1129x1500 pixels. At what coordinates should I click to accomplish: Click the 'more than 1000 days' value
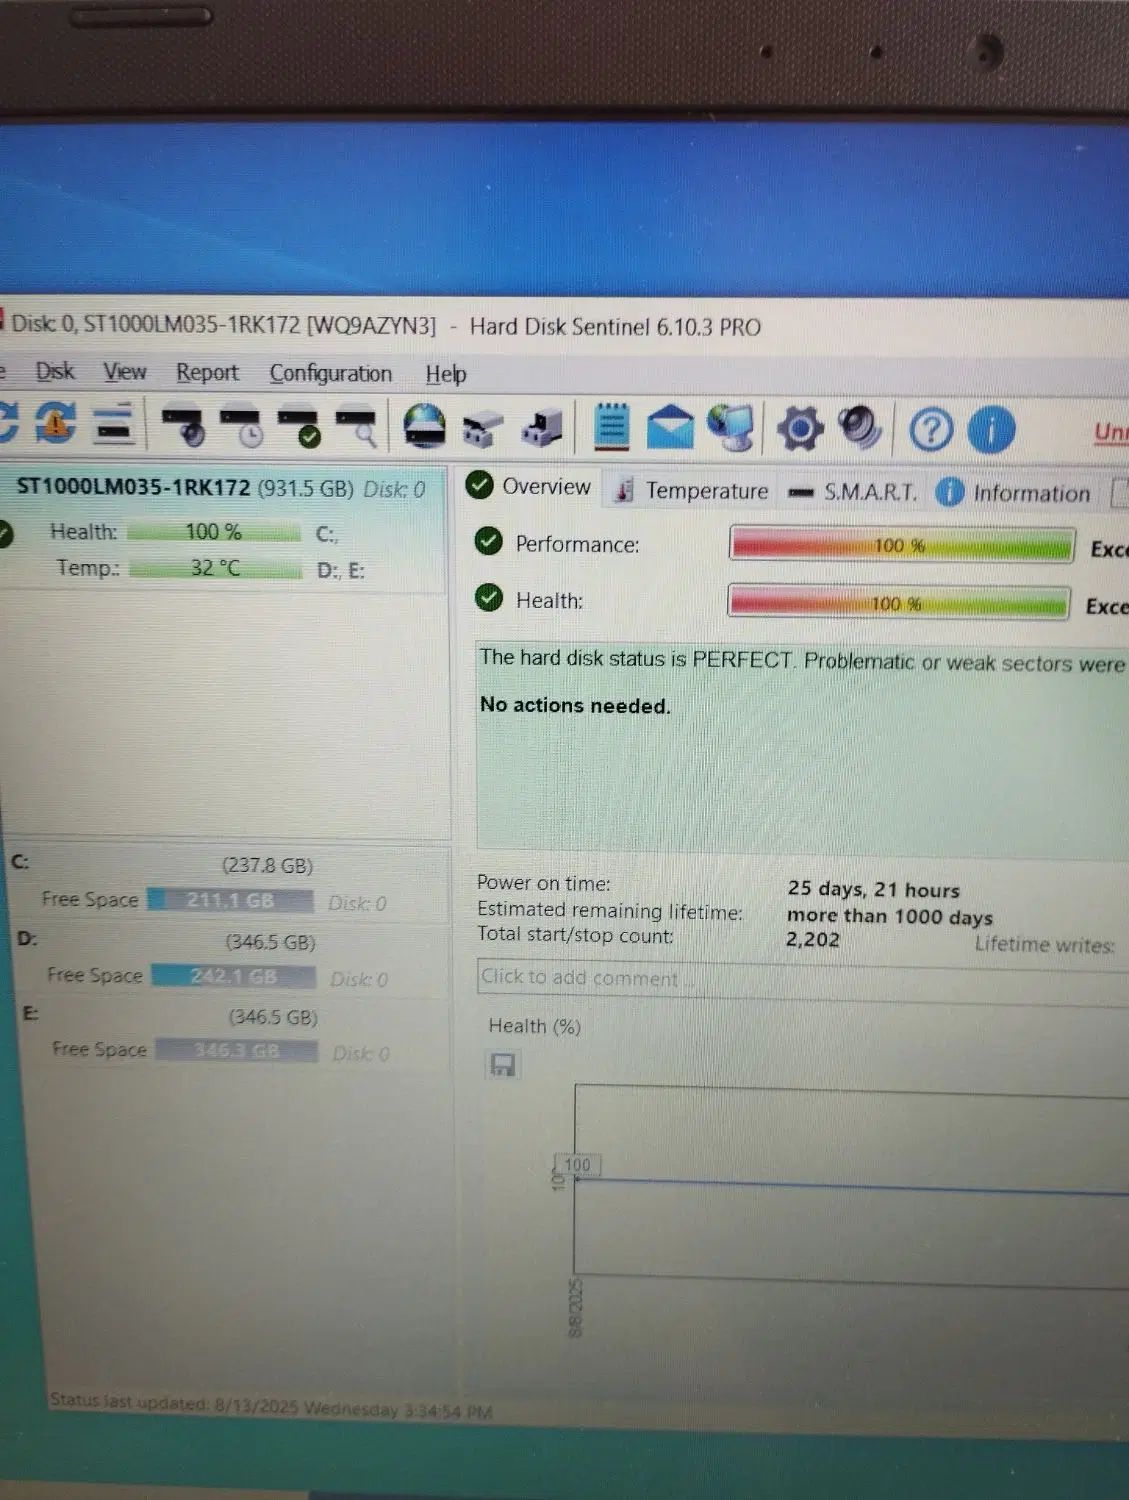889,916
